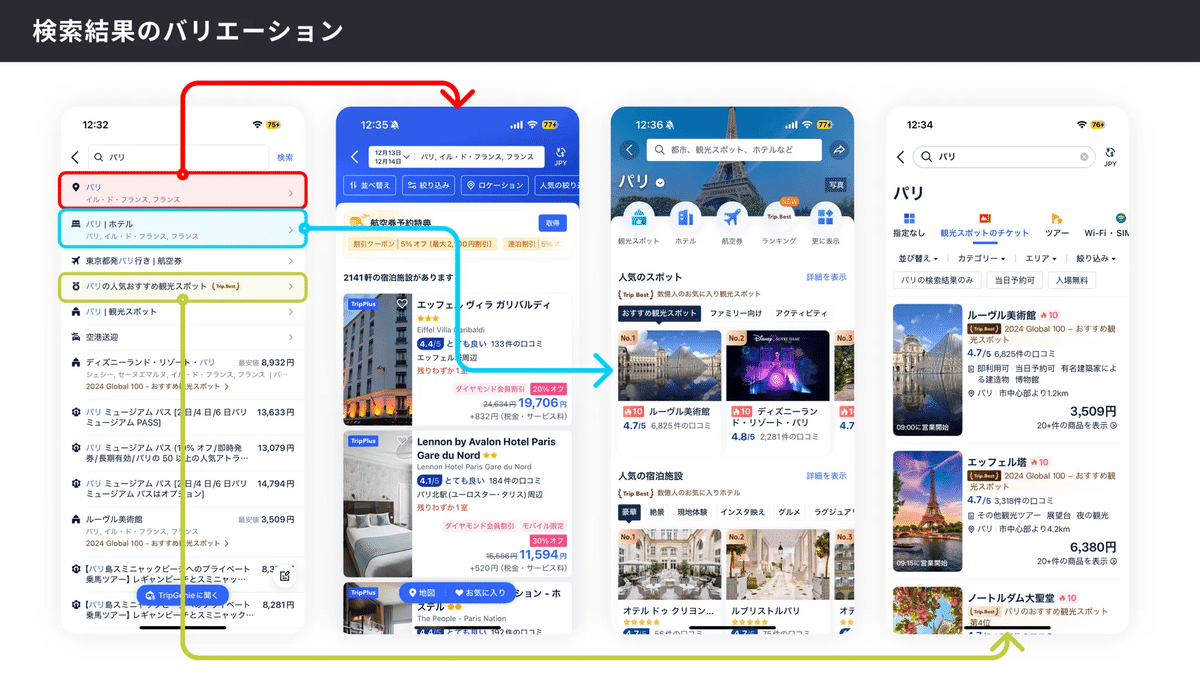The image size is (1200, 674).
Task: Tap お気に入り floating button
Action: pos(480,593)
